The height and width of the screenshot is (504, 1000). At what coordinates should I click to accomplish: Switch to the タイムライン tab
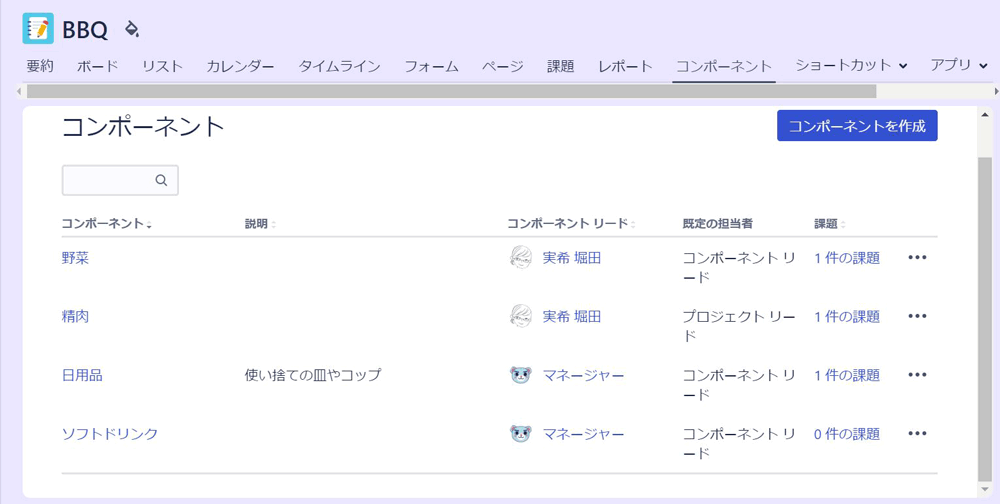340,66
